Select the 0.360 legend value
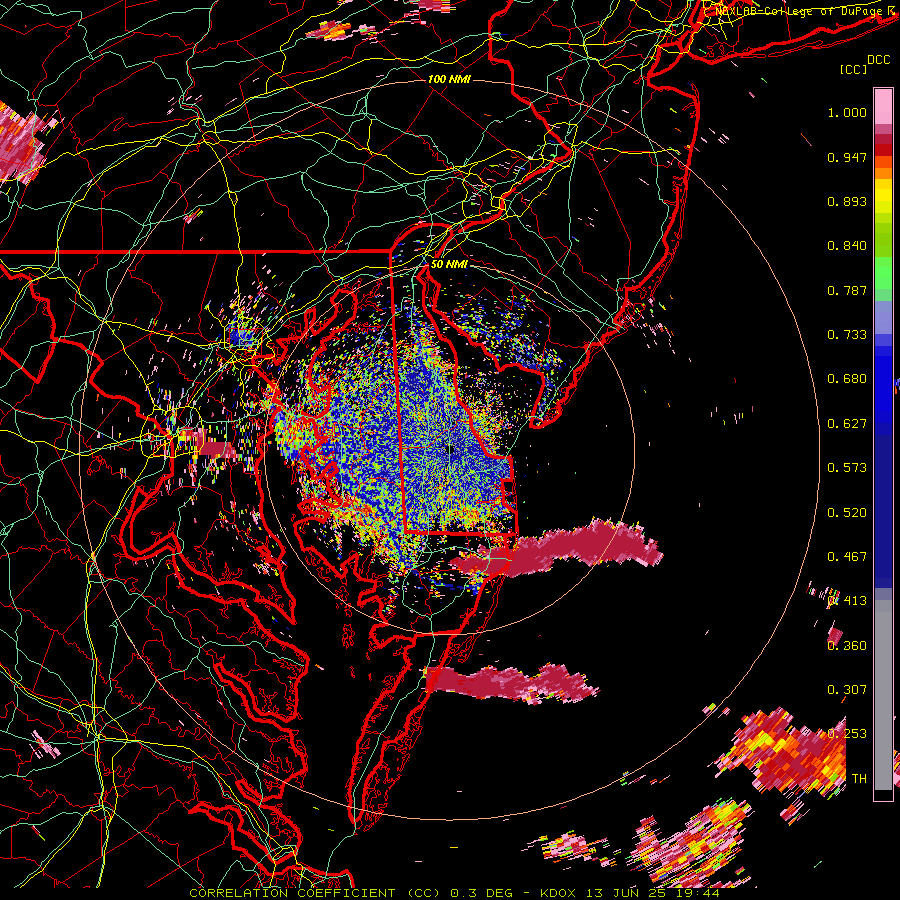900x900 pixels. pyautogui.click(x=847, y=646)
